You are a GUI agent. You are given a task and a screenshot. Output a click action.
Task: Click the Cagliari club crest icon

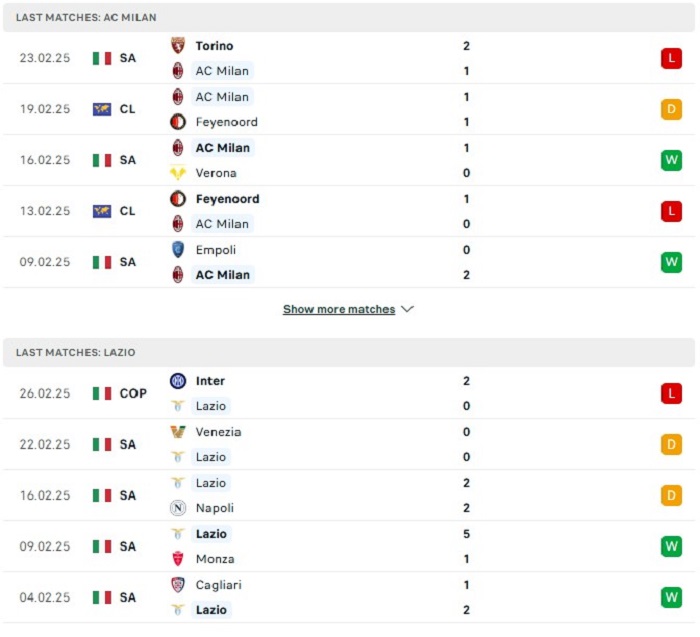(x=178, y=585)
